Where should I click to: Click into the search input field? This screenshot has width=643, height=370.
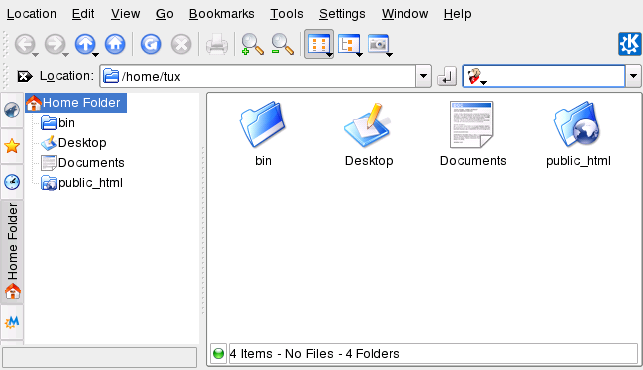544,76
